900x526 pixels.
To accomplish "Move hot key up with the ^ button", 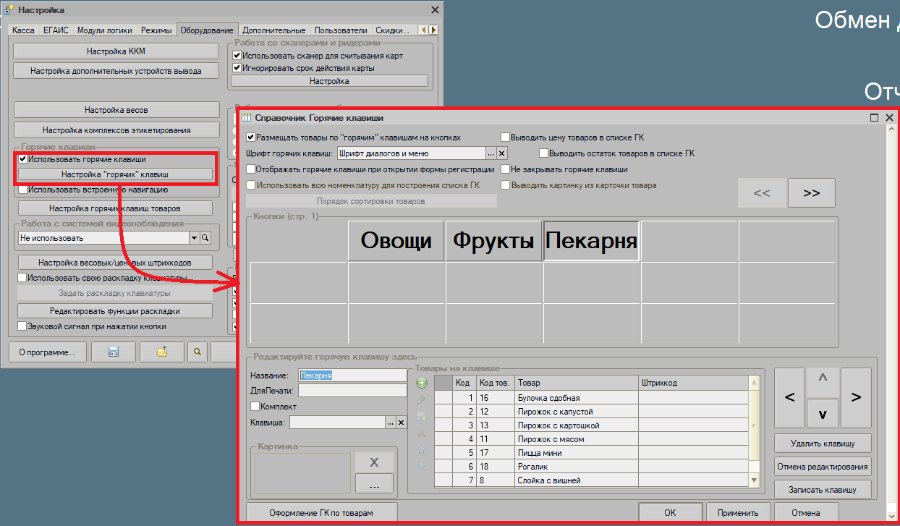I will pos(823,380).
